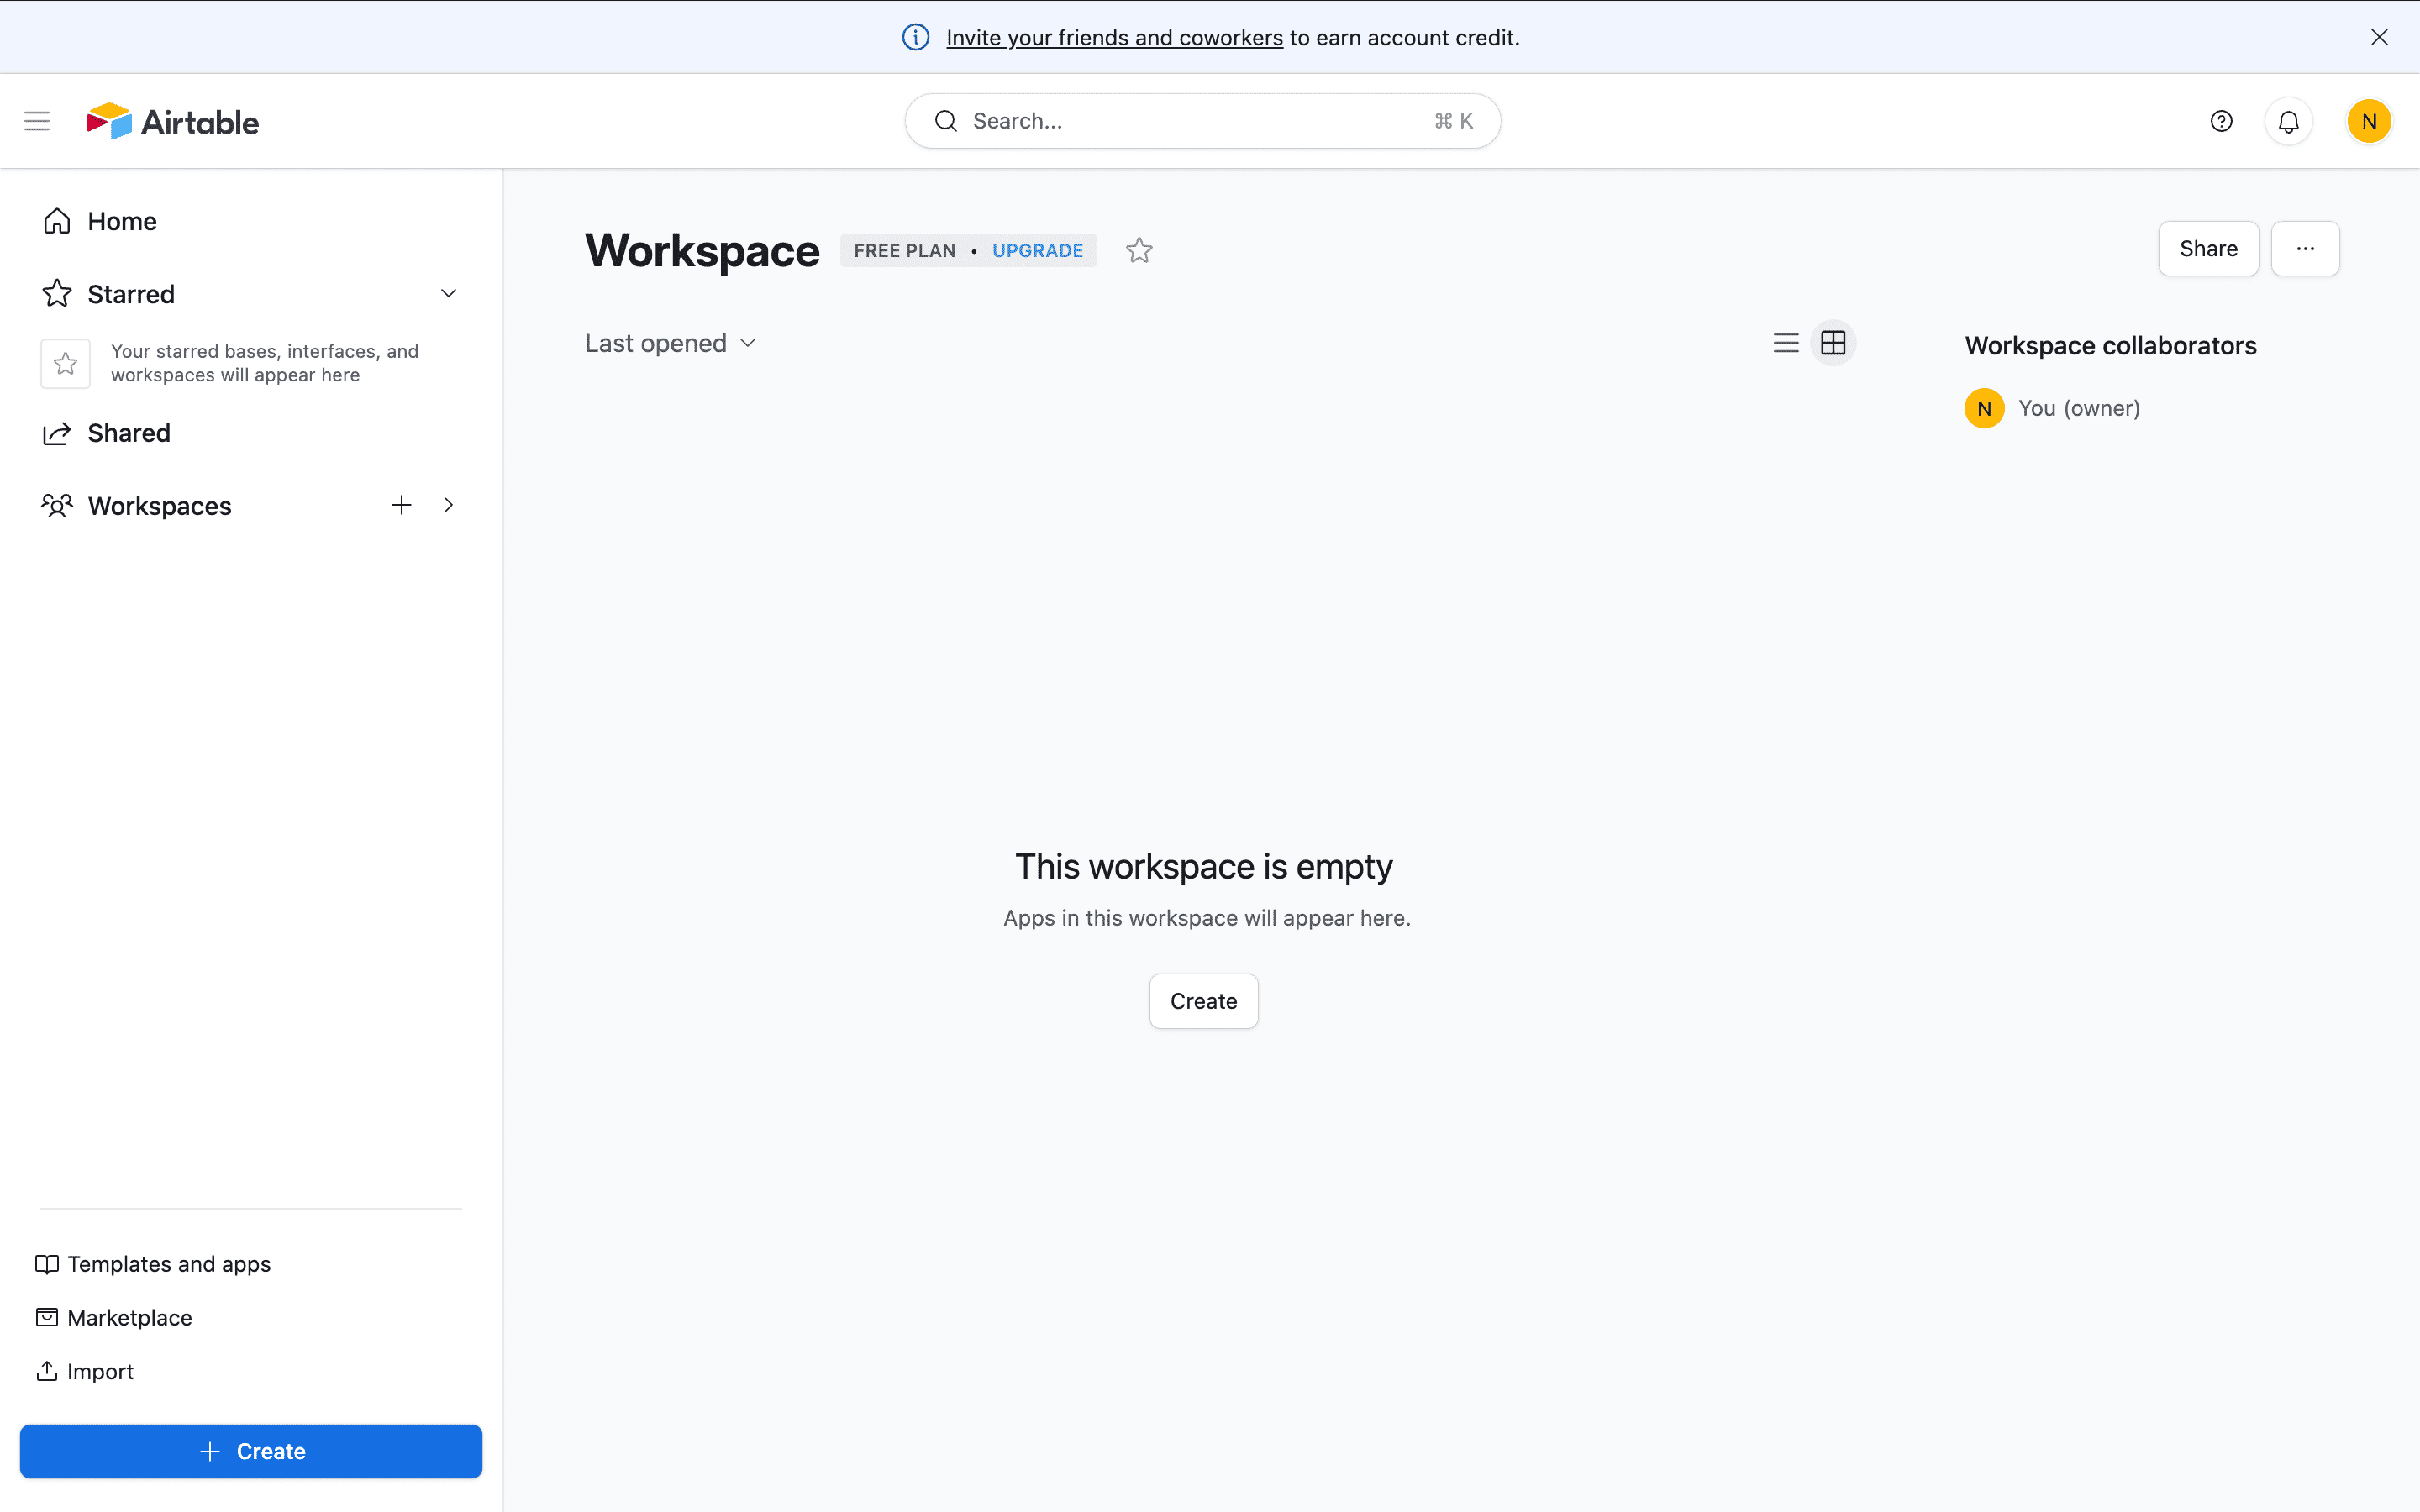Open the account avatar menu in header
This screenshot has width=2420, height=1512.
[x=2369, y=121]
